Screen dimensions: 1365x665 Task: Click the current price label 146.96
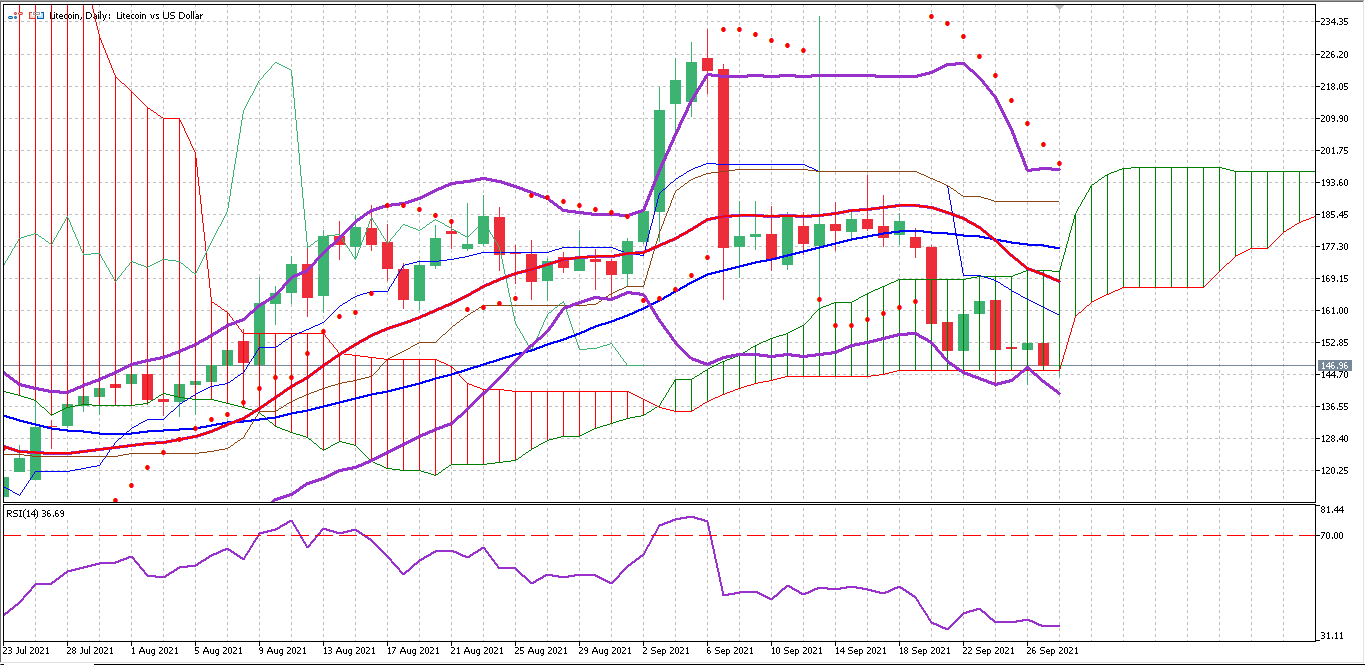pos(1335,366)
